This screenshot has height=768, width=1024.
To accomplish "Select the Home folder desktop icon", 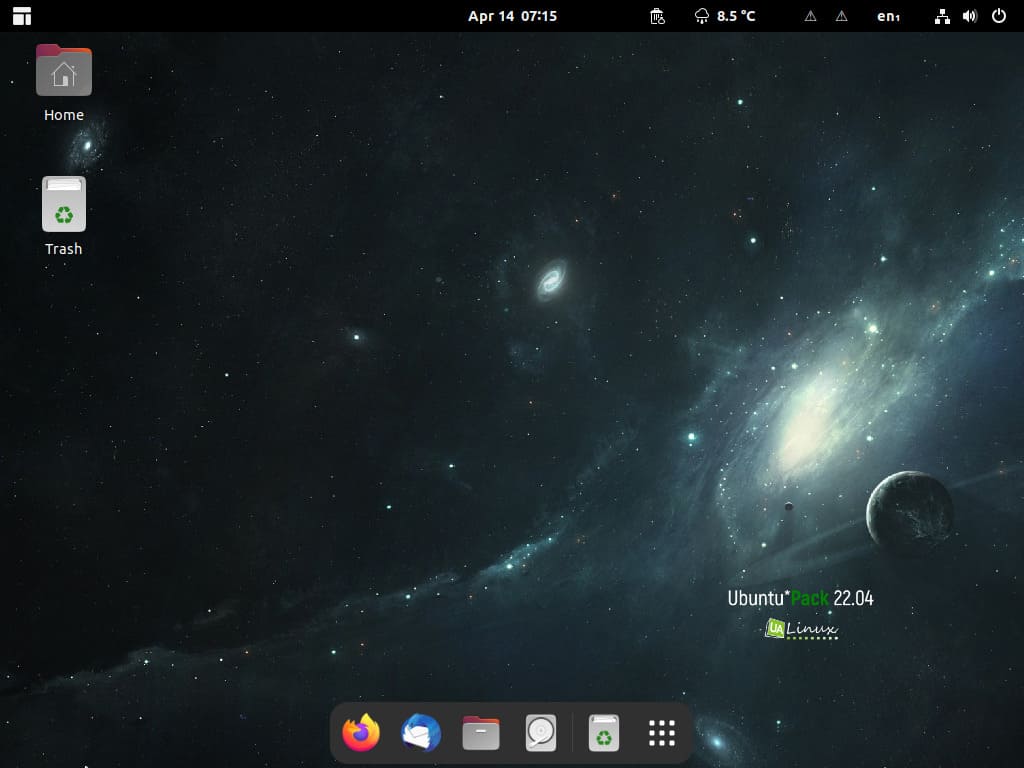I will tap(64, 71).
